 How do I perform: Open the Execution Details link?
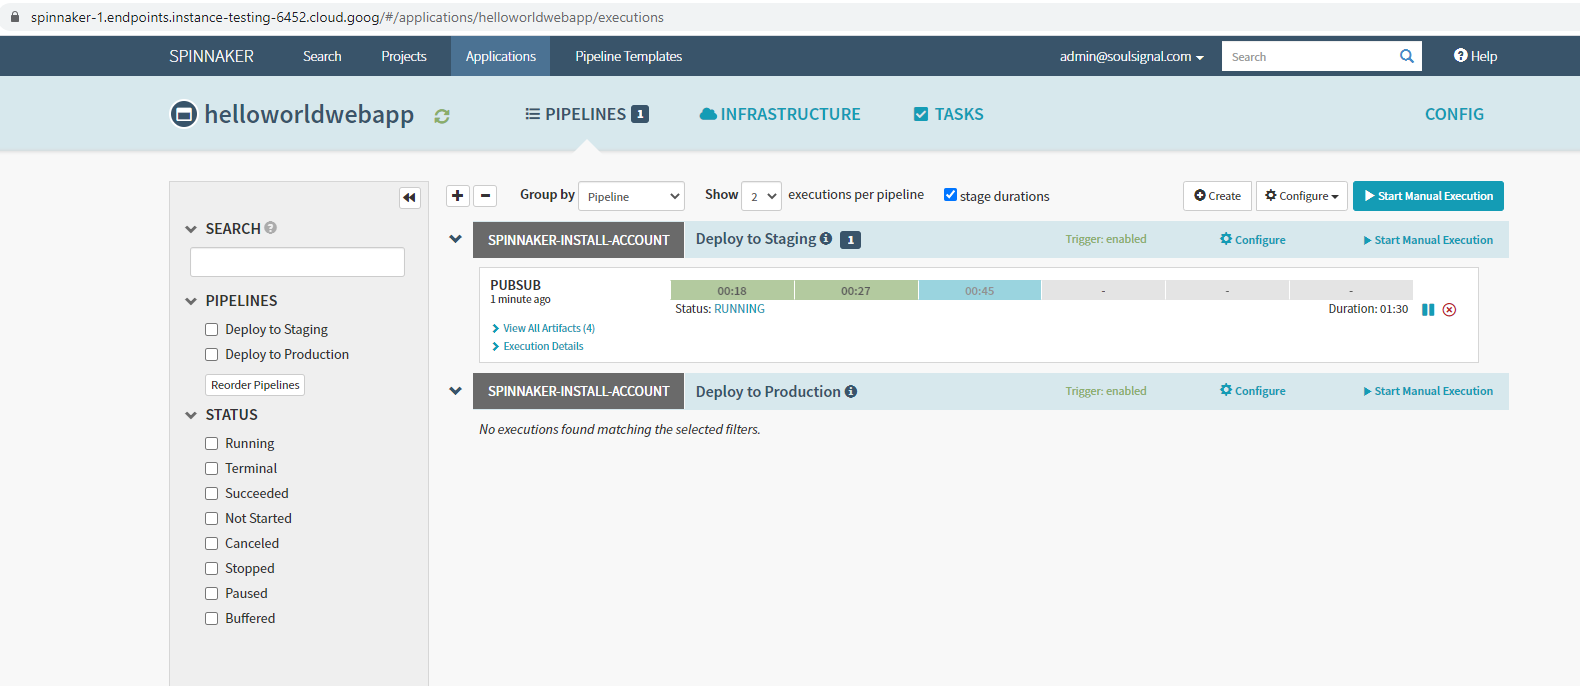point(543,346)
